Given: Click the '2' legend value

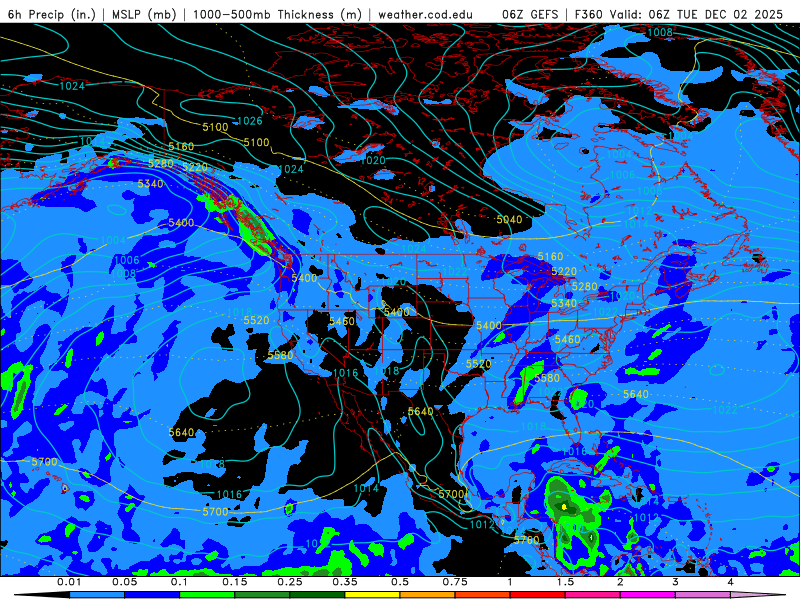Looking at the screenshot, I should 620,582.
